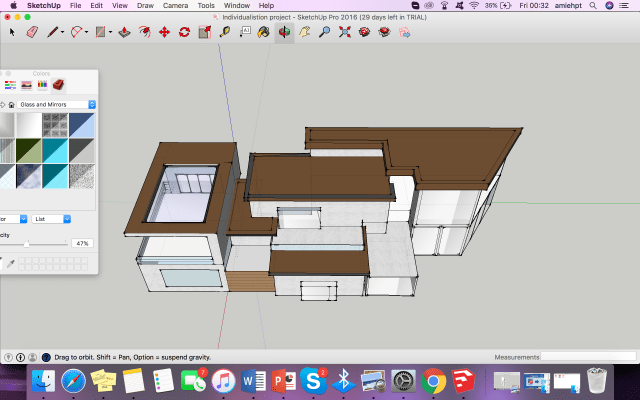
Task: Pick the Eraser tool
Action: [32, 32]
